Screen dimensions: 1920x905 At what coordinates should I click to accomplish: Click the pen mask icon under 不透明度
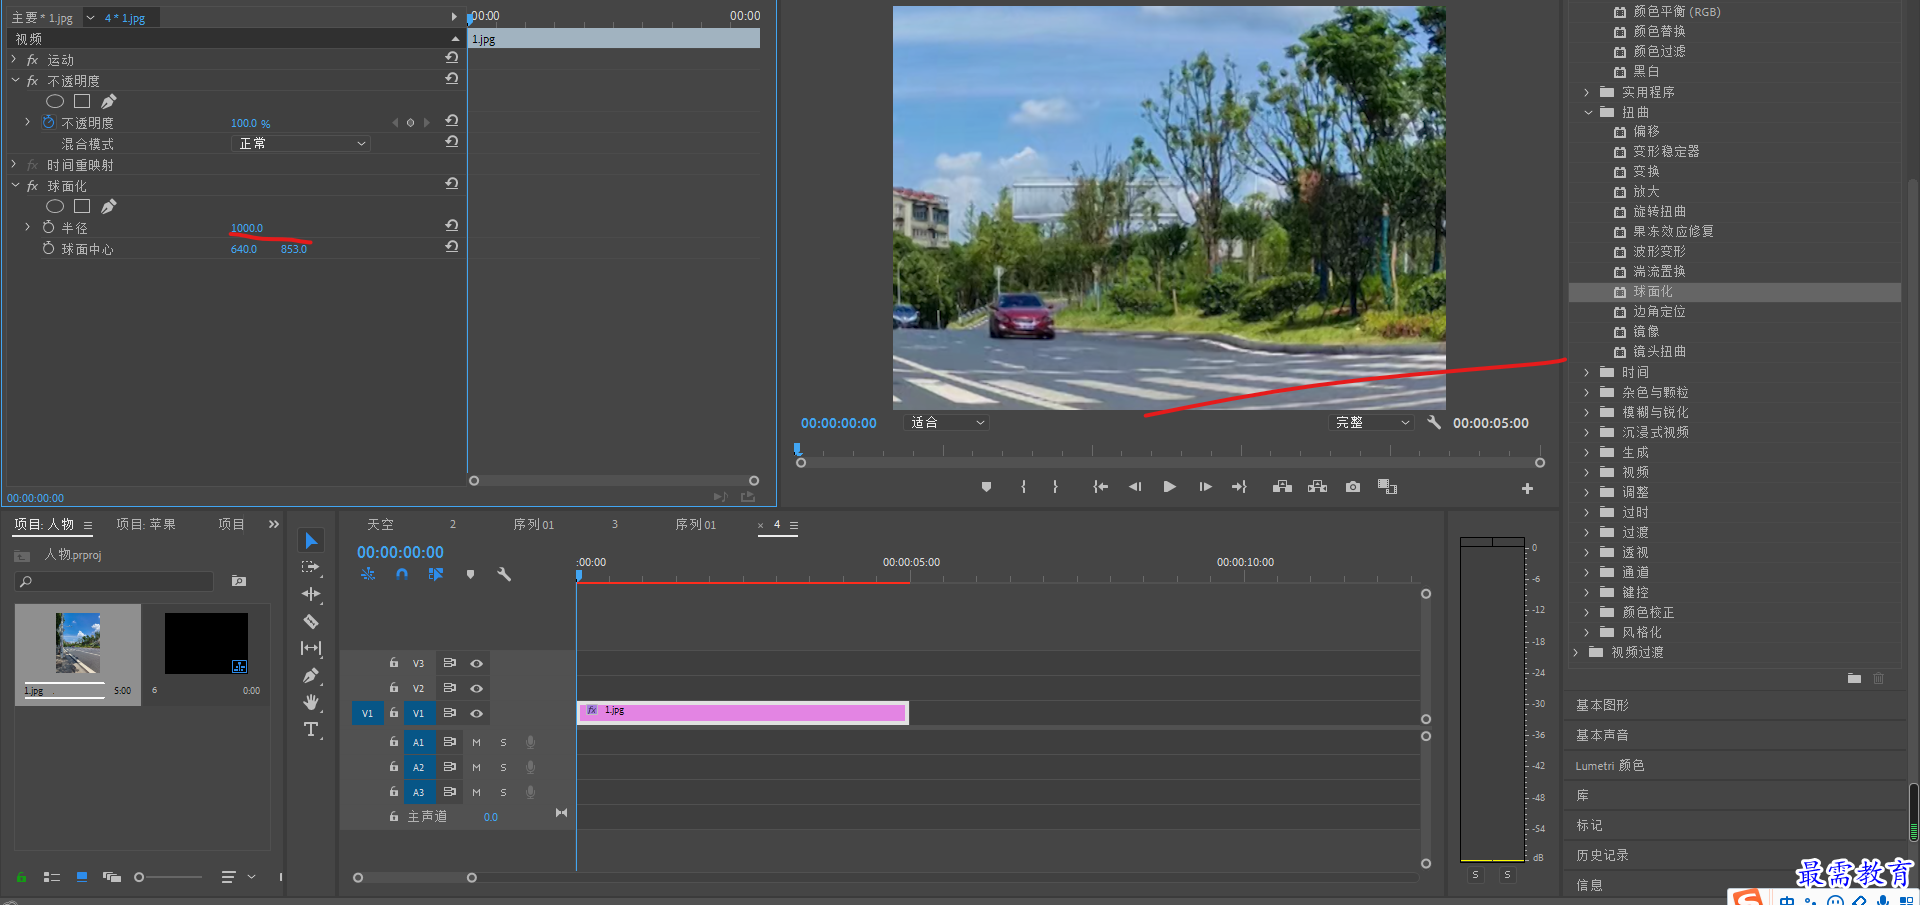pyautogui.click(x=108, y=101)
